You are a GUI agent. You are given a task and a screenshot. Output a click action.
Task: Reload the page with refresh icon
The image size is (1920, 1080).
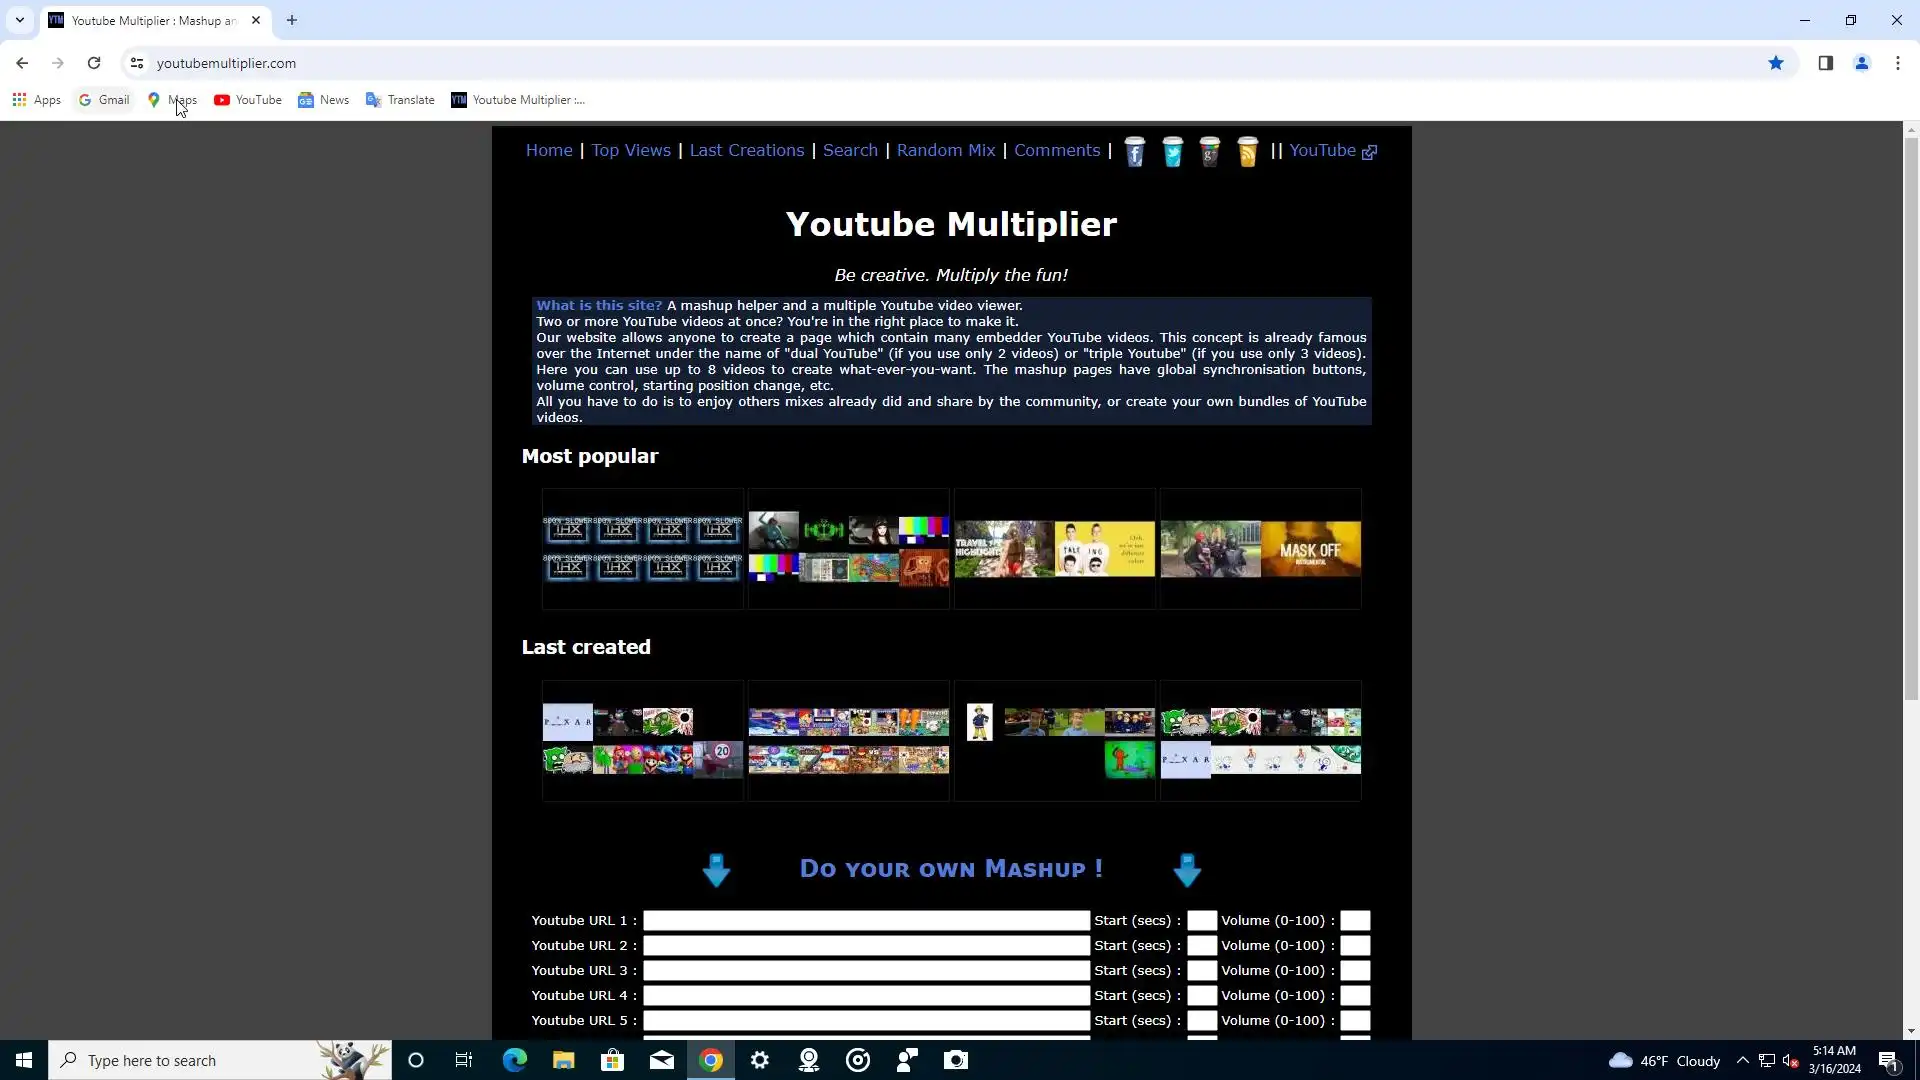(94, 63)
